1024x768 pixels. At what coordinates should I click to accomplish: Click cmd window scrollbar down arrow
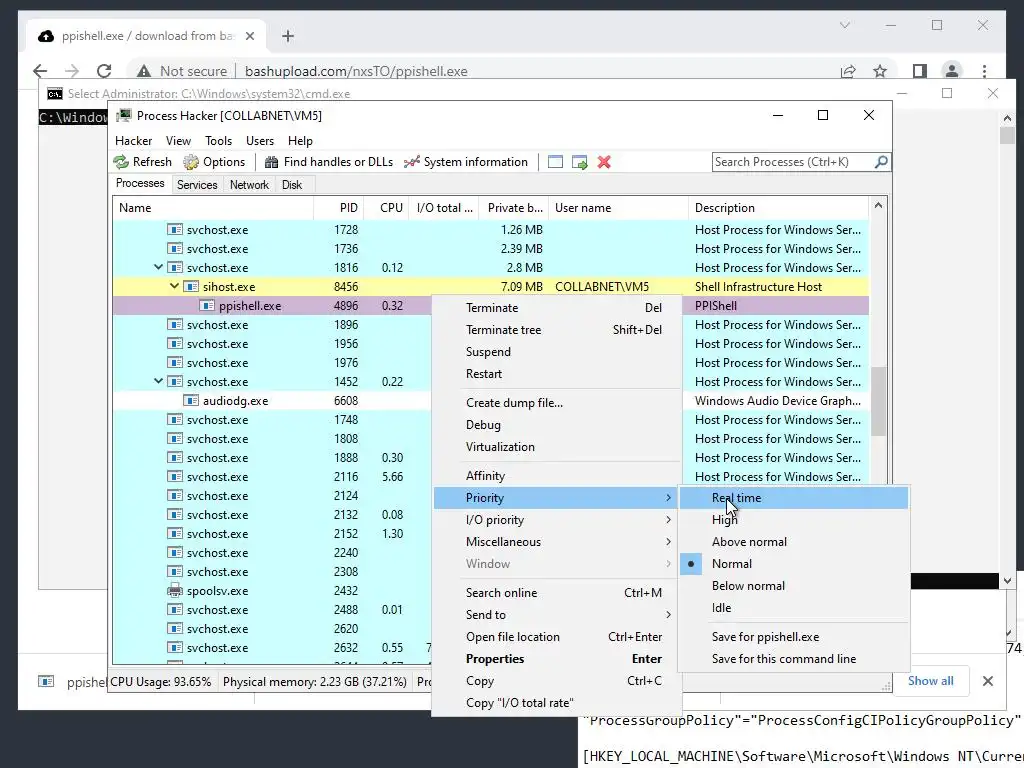1007,581
